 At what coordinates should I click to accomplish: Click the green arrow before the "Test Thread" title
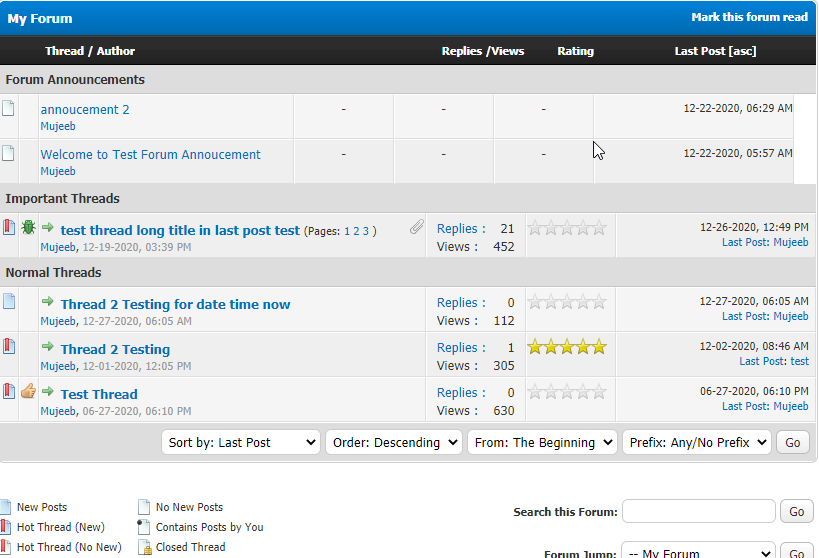coord(47,392)
